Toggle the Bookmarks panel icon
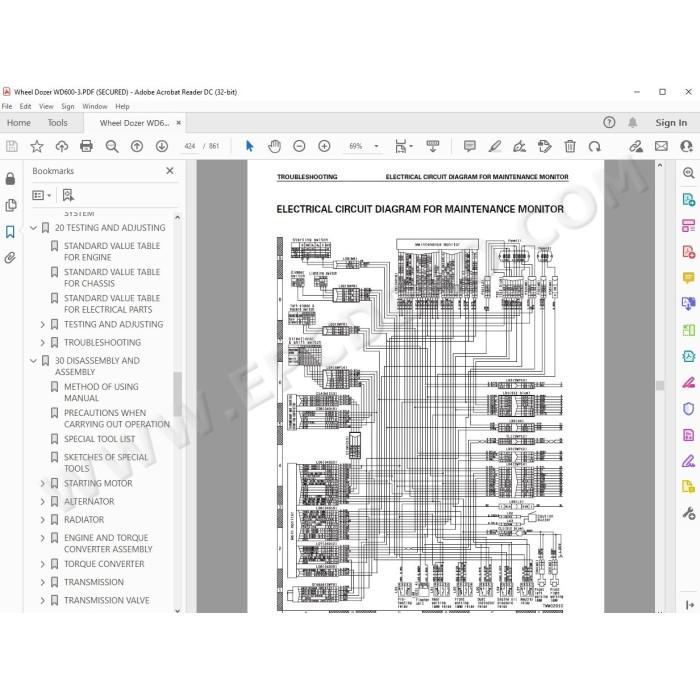Image resolution: width=700 pixels, height=700 pixels. pyautogui.click(x=10, y=231)
